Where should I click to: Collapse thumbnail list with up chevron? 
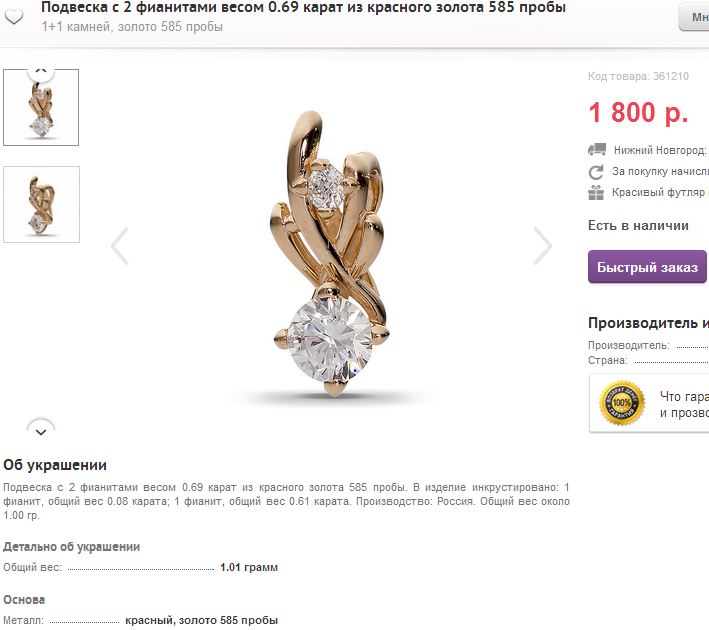tap(41, 71)
